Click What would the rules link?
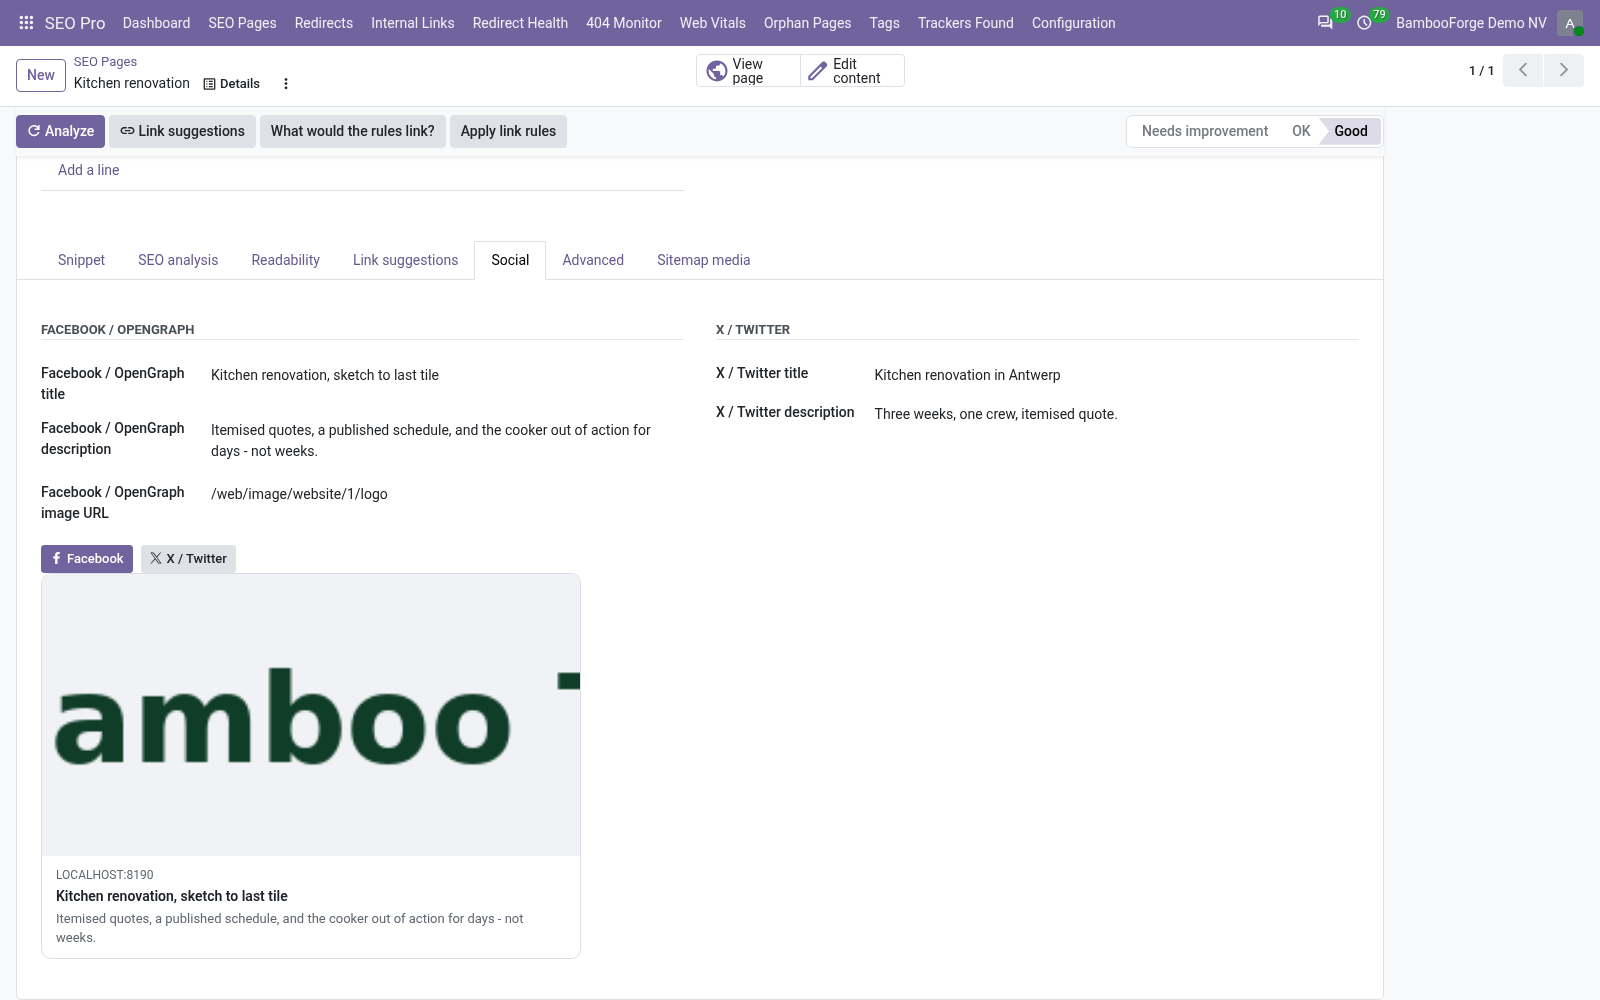The image size is (1600, 1000). [352, 131]
